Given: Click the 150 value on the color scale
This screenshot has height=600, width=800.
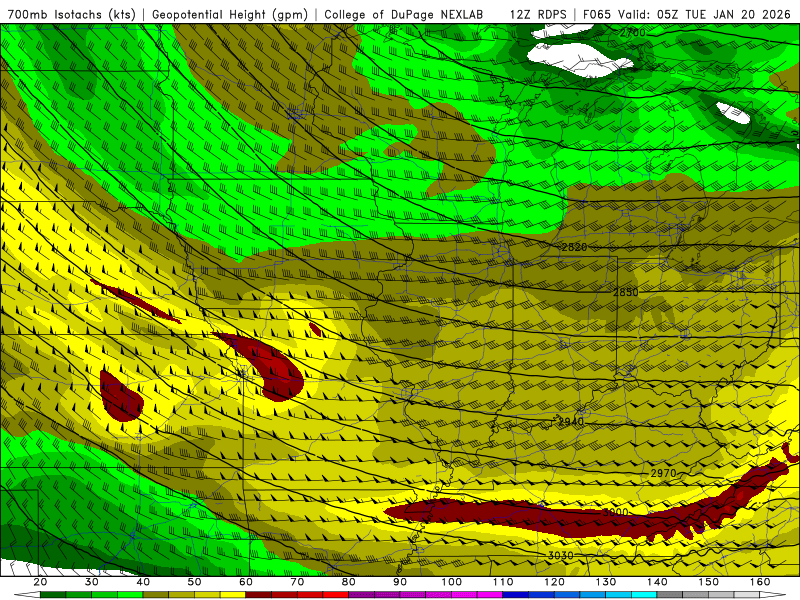Looking at the screenshot, I should (709, 582).
